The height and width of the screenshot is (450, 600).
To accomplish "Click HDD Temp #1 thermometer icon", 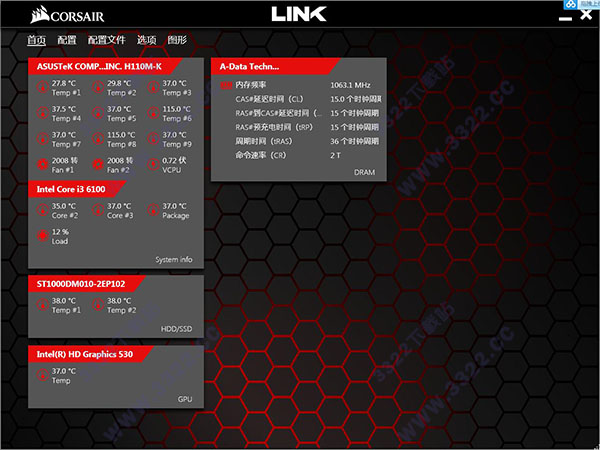I will (42, 305).
